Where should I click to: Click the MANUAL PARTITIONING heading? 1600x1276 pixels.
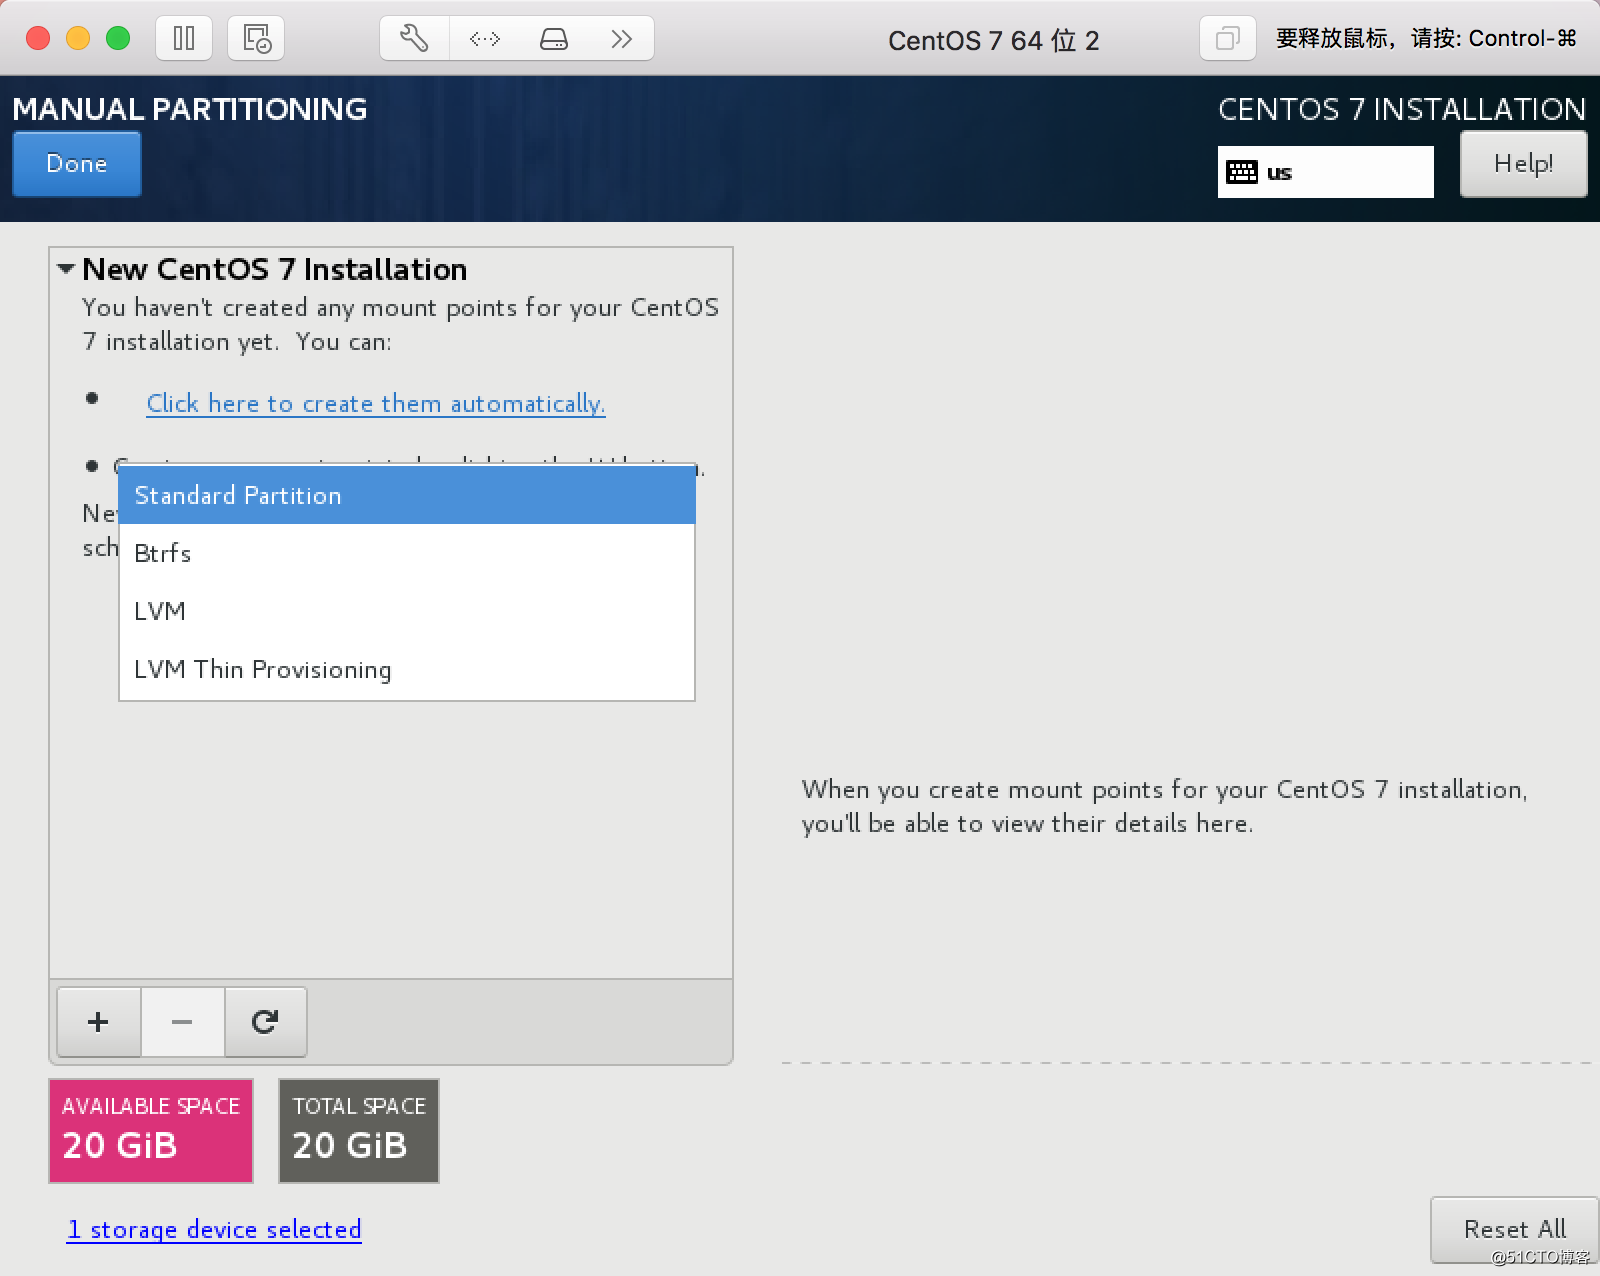tap(190, 109)
